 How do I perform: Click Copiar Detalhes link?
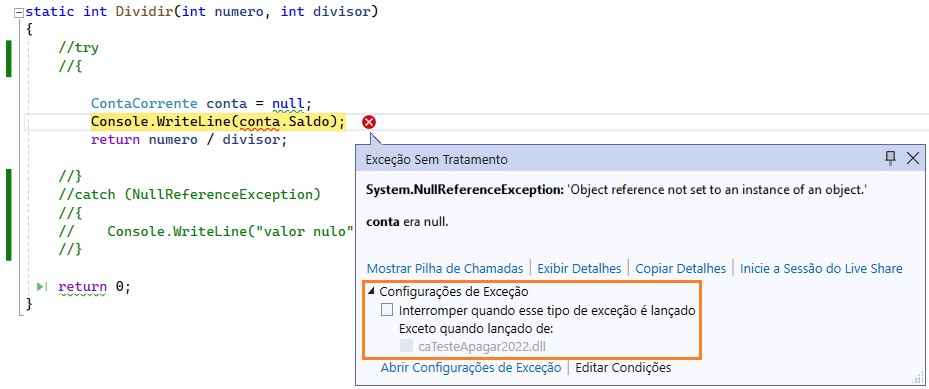click(x=681, y=268)
